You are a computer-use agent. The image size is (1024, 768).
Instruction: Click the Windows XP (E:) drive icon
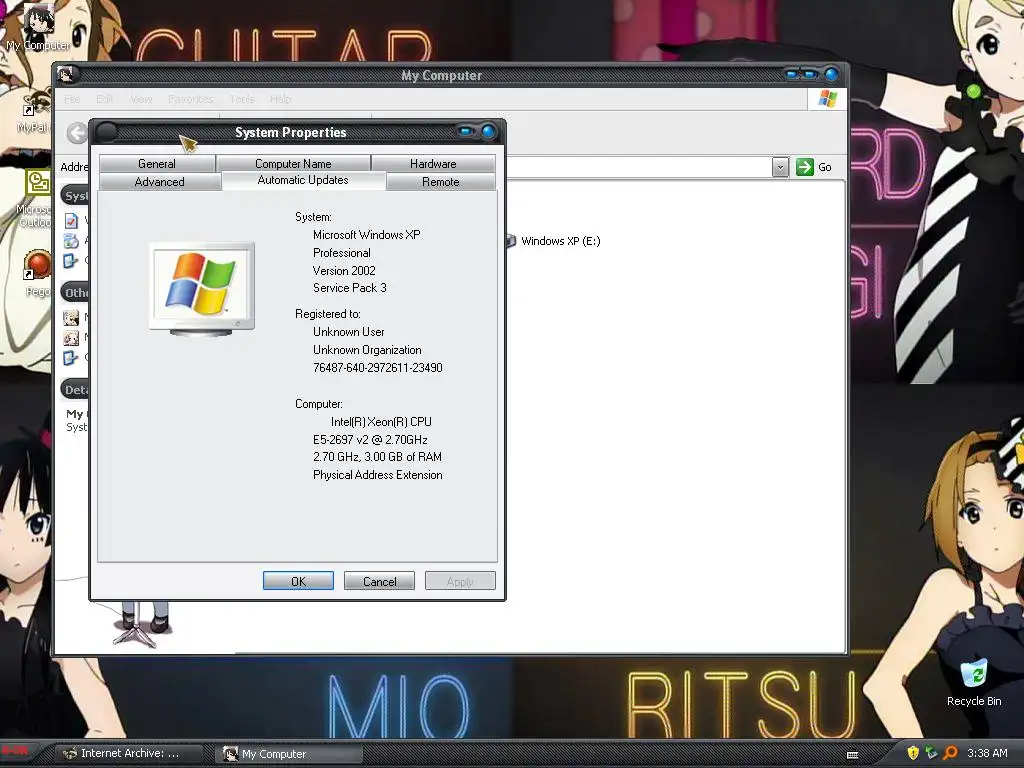point(511,240)
